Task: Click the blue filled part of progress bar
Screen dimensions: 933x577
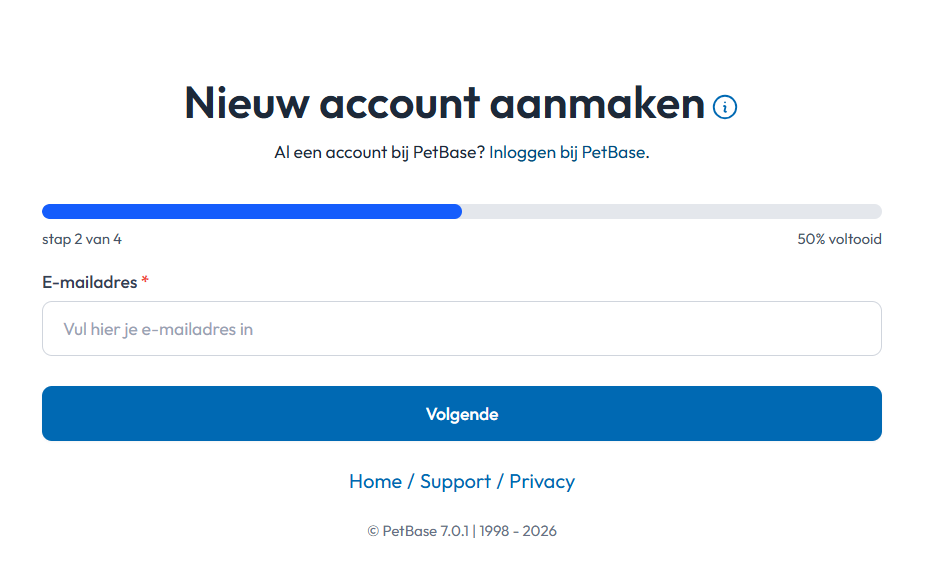Action: pyautogui.click(x=251, y=211)
